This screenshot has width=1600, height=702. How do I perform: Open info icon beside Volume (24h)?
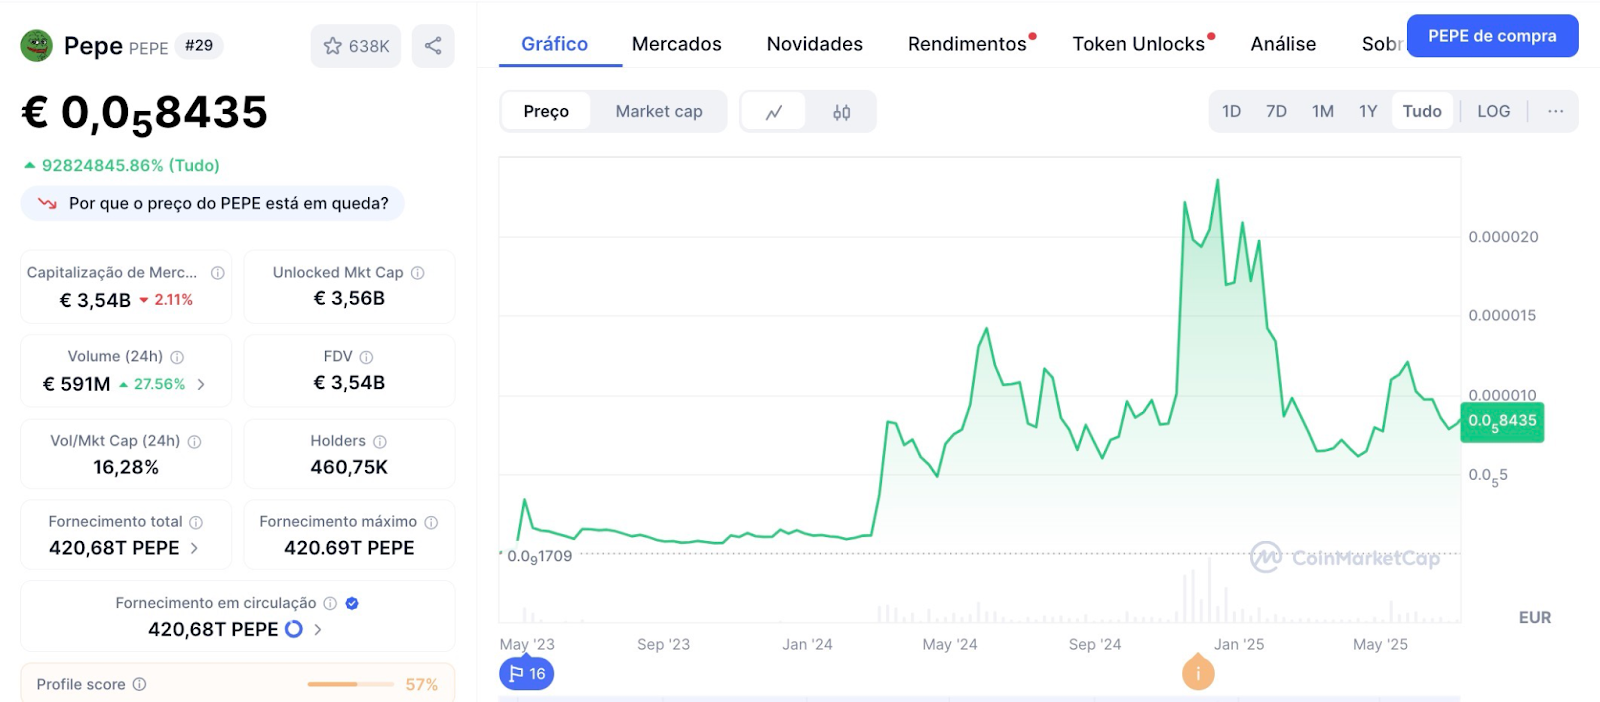tap(177, 357)
